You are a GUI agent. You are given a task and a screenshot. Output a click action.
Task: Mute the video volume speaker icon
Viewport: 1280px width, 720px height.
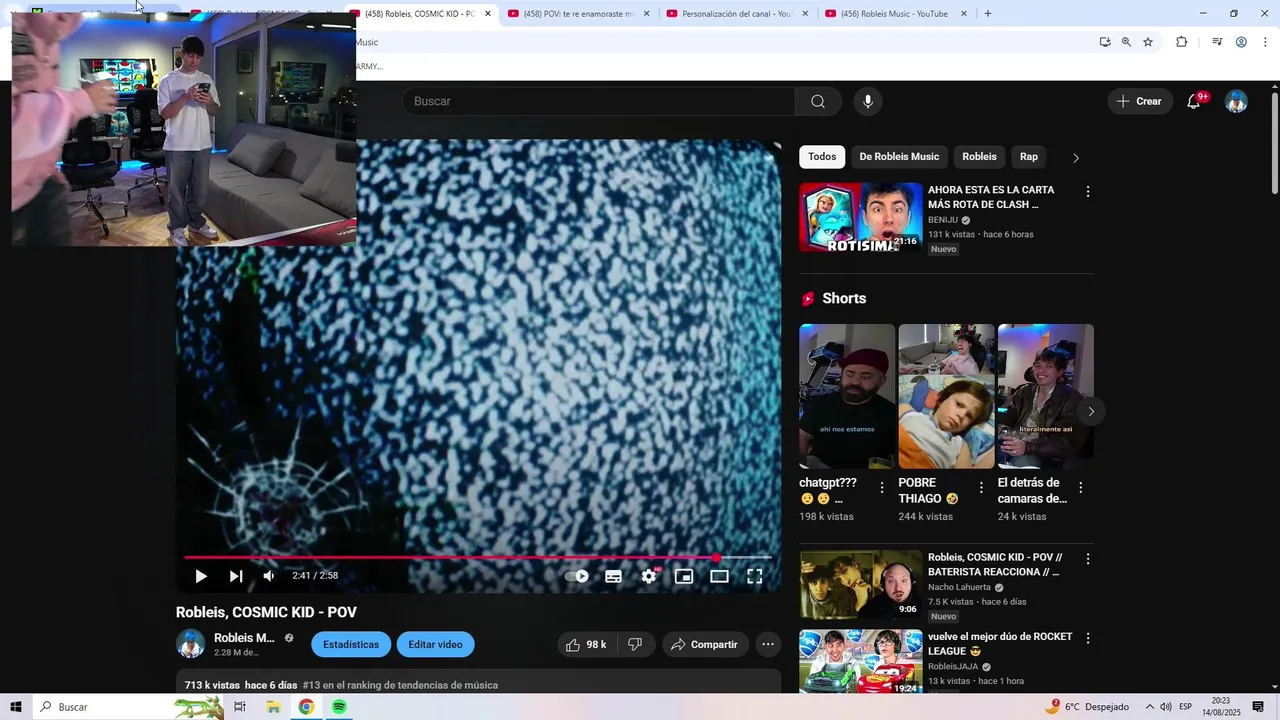[x=269, y=576]
